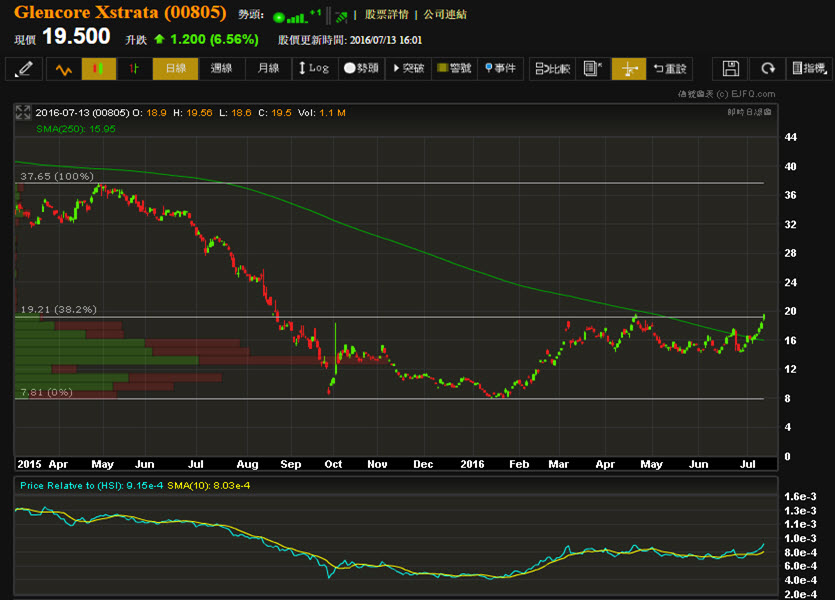Viewport: 835px width, 600px height.
Task: Toggle the 突破 breakout signals
Action: (x=408, y=69)
